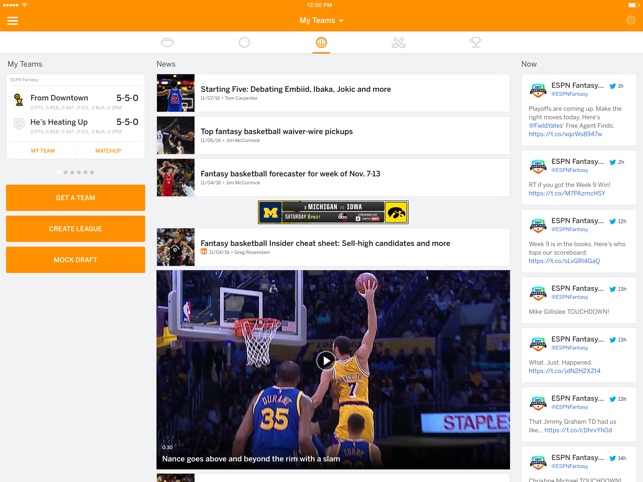
Task: Play the Nance slam dunk video
Action: (x=325, y=361)
